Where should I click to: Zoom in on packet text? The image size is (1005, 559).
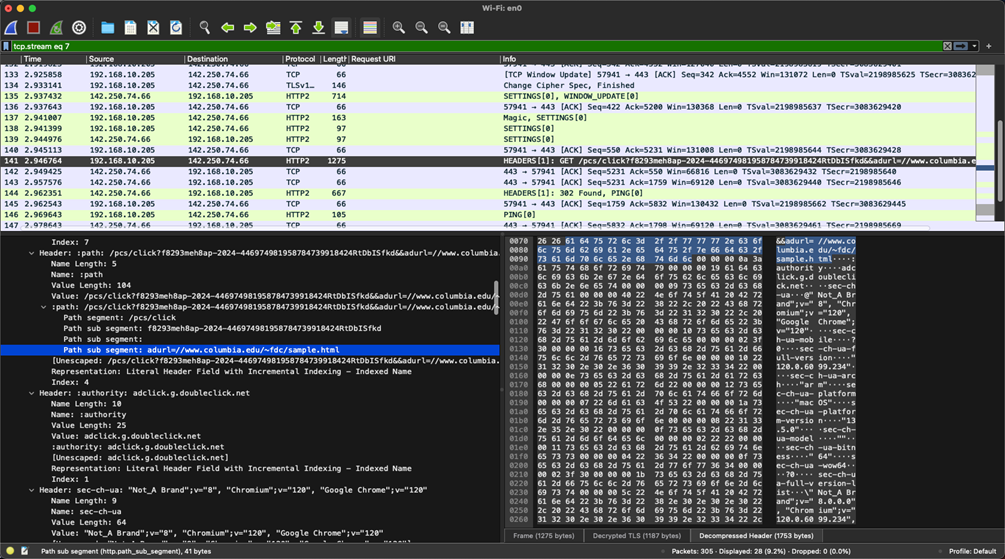[398, 28]
